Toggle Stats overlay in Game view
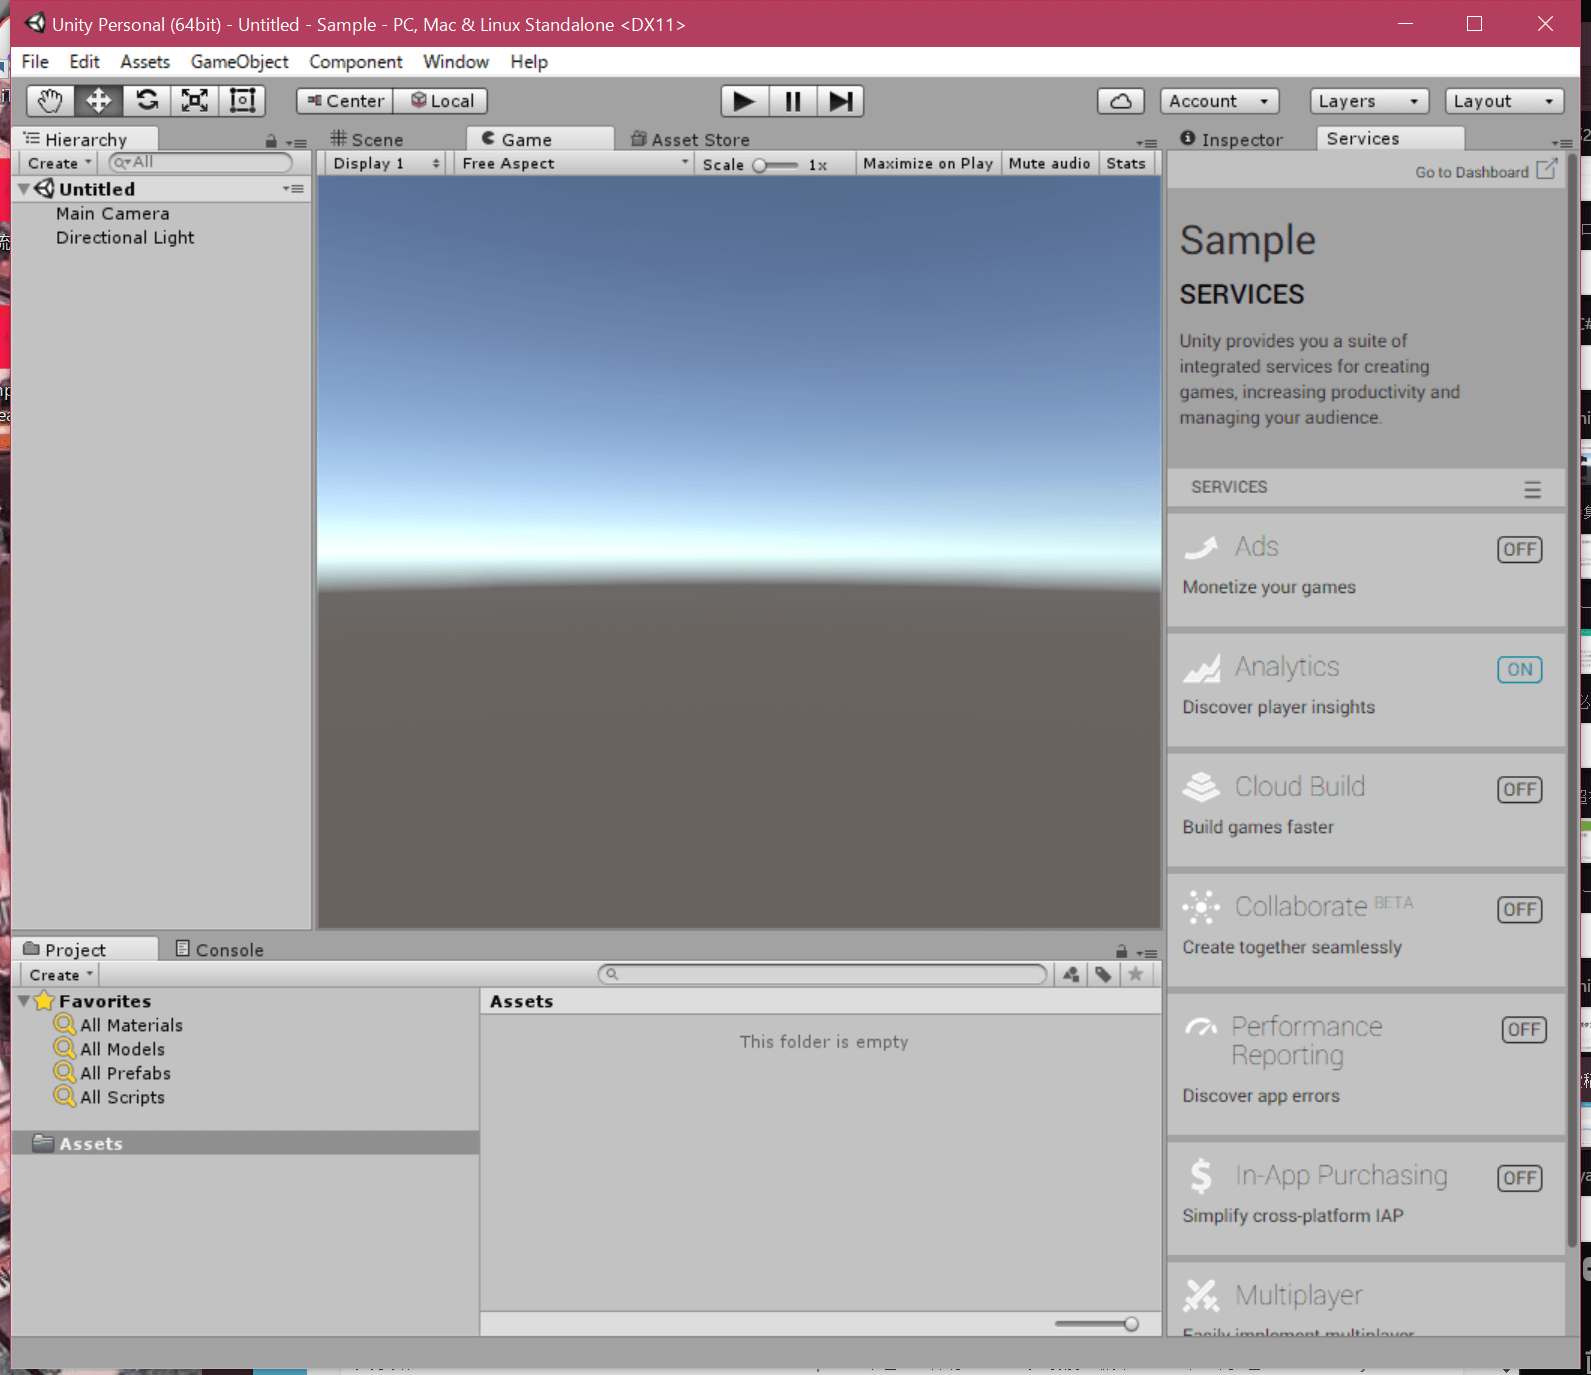 1126,163
